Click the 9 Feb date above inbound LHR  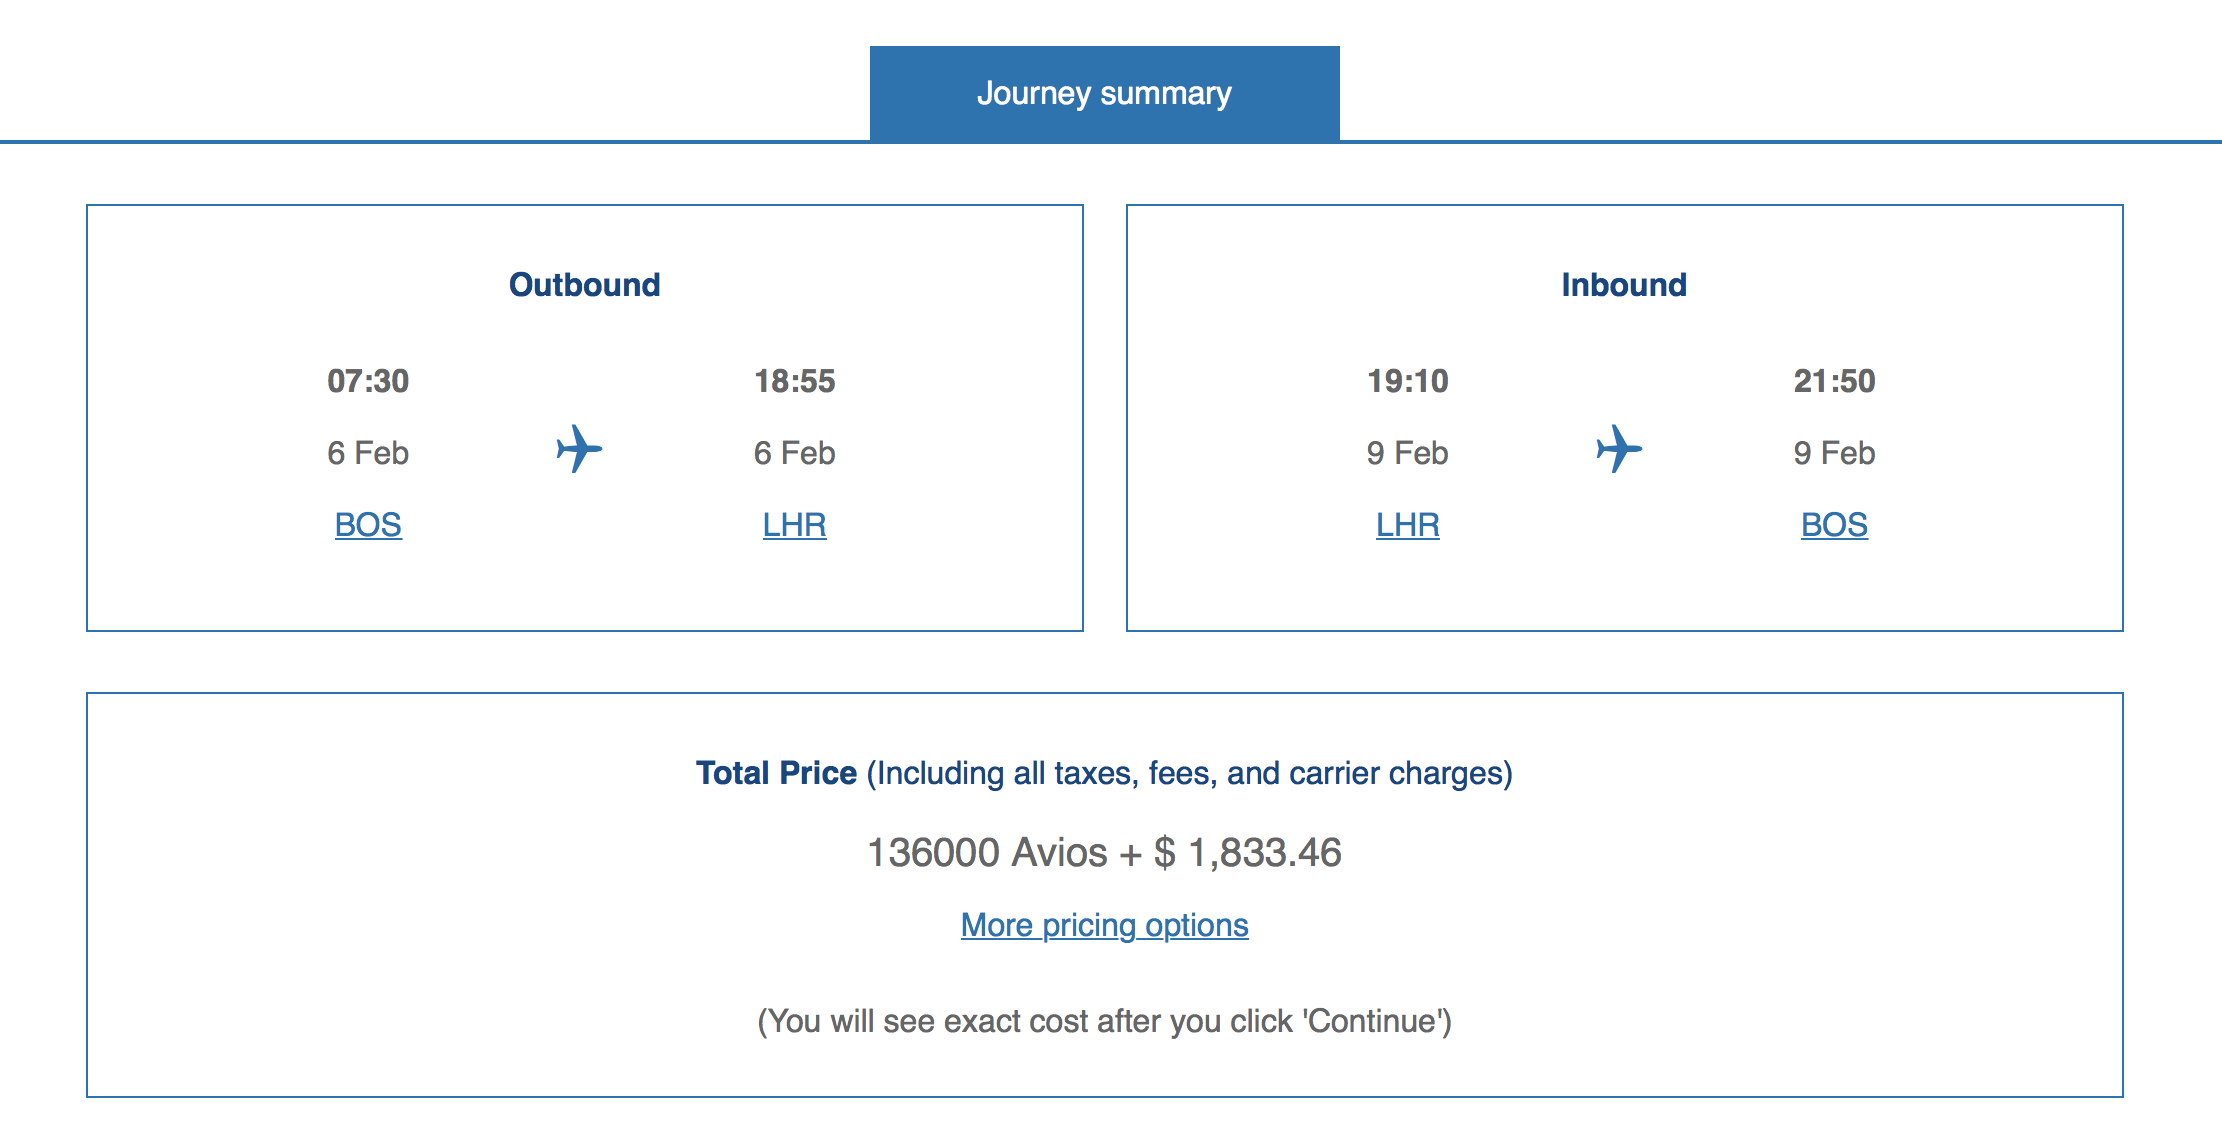pos(1407,453)
